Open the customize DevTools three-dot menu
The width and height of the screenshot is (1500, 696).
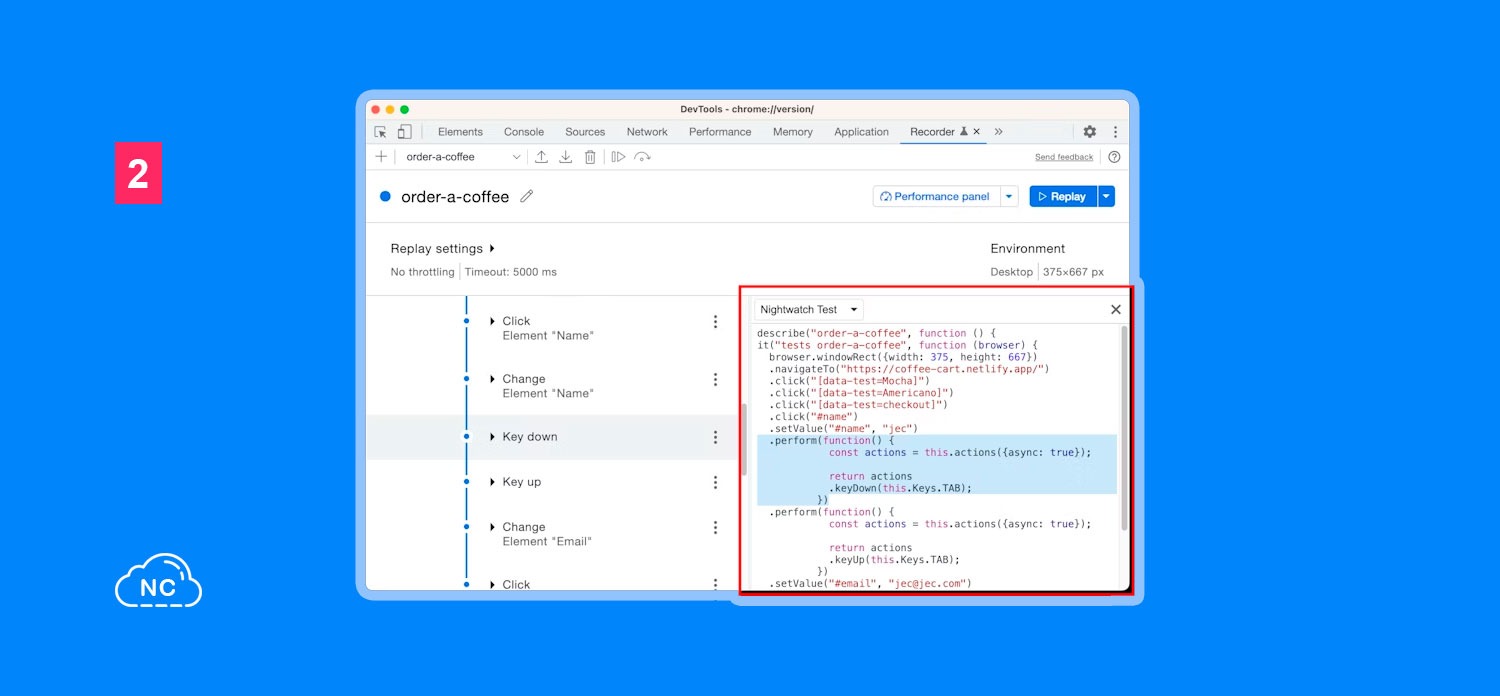pos(1115,132)
